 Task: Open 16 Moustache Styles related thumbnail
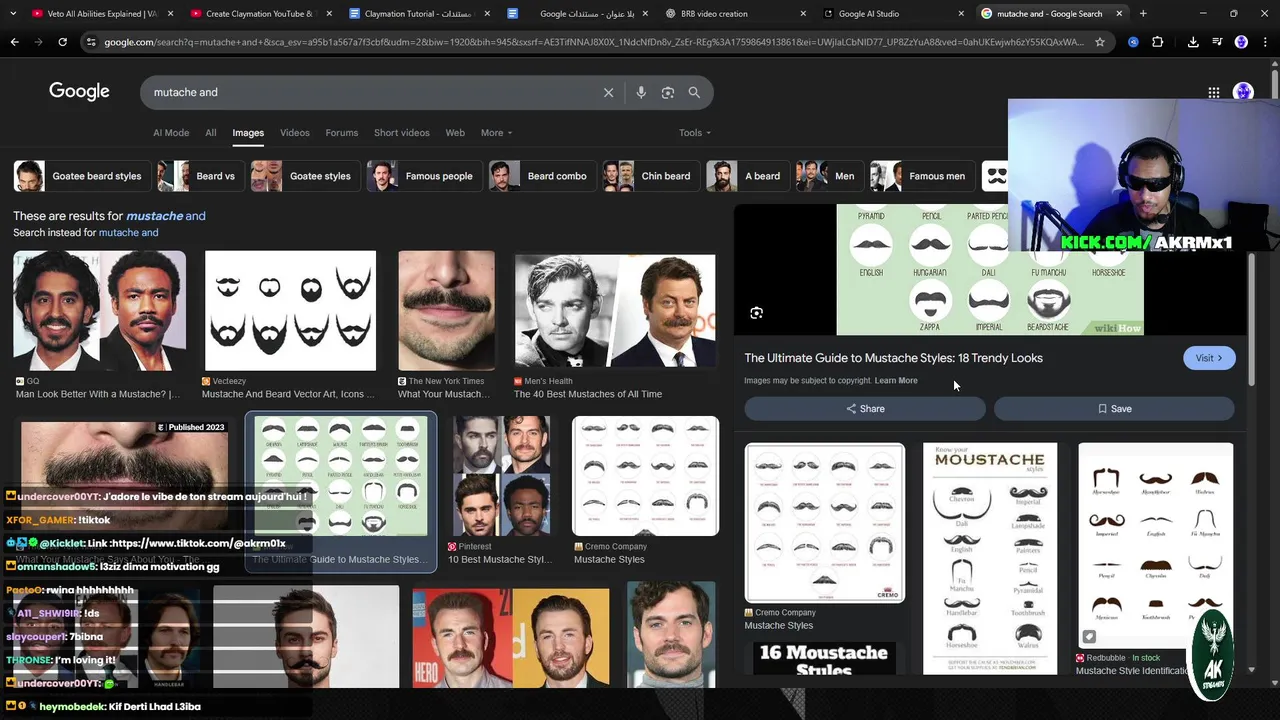(x=824, y=660)
